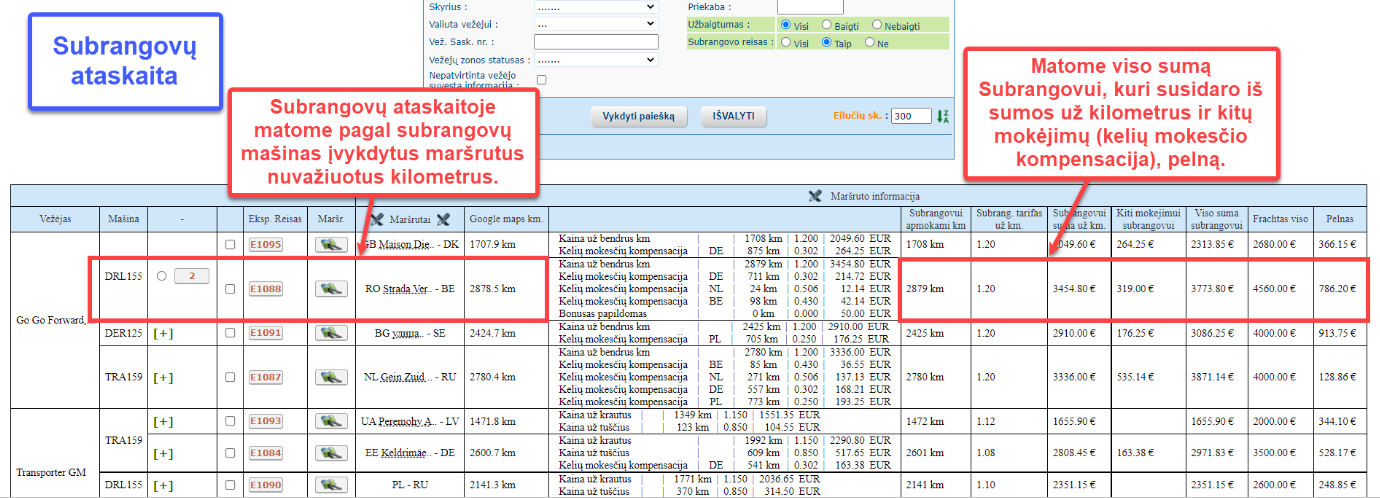This screenshot has width=1380, height=498.
Task: Open trip link E1084
Action: [267, 453]
